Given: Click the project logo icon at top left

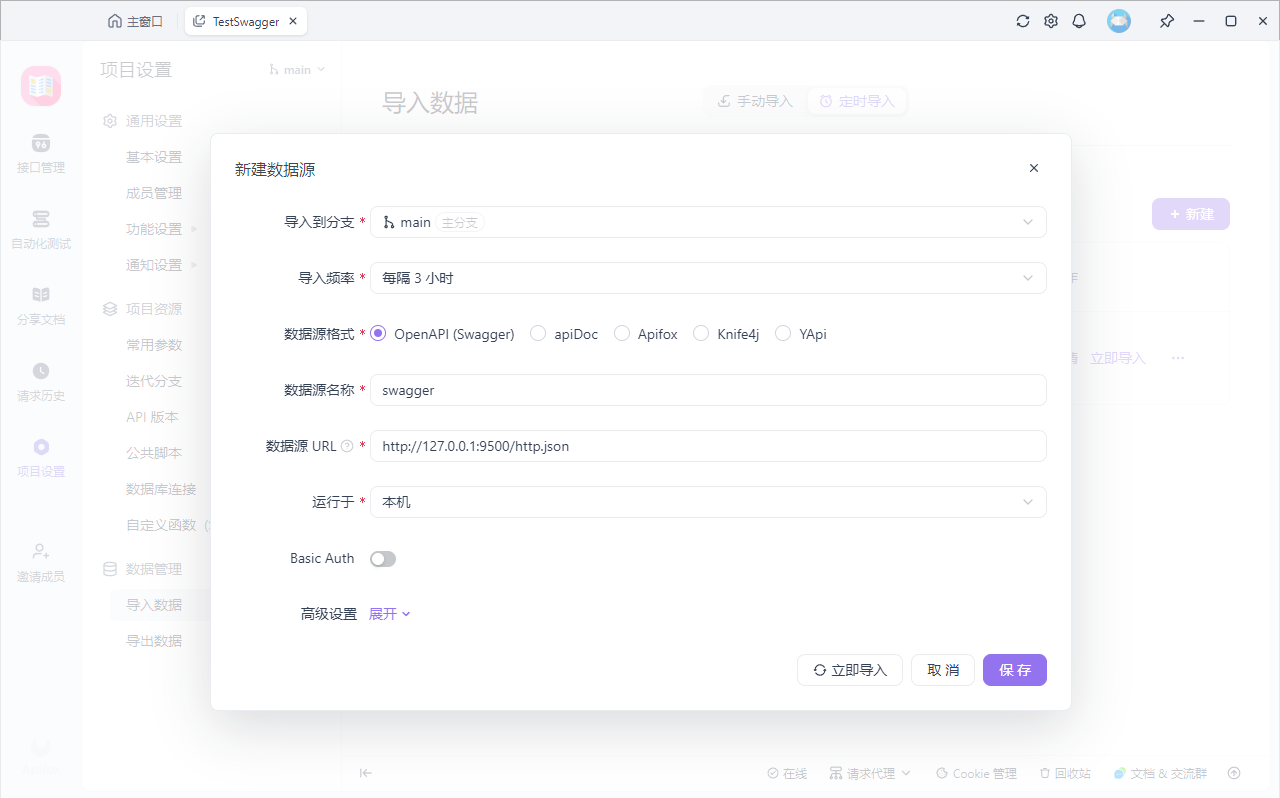Looking at the screenshot, I should 41,86.
